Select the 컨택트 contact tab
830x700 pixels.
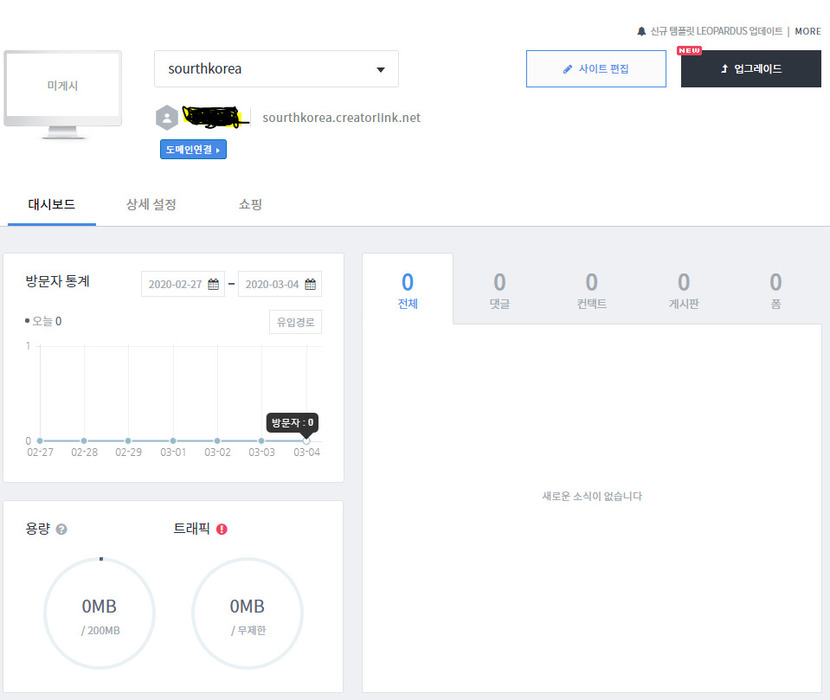[591, 290]
